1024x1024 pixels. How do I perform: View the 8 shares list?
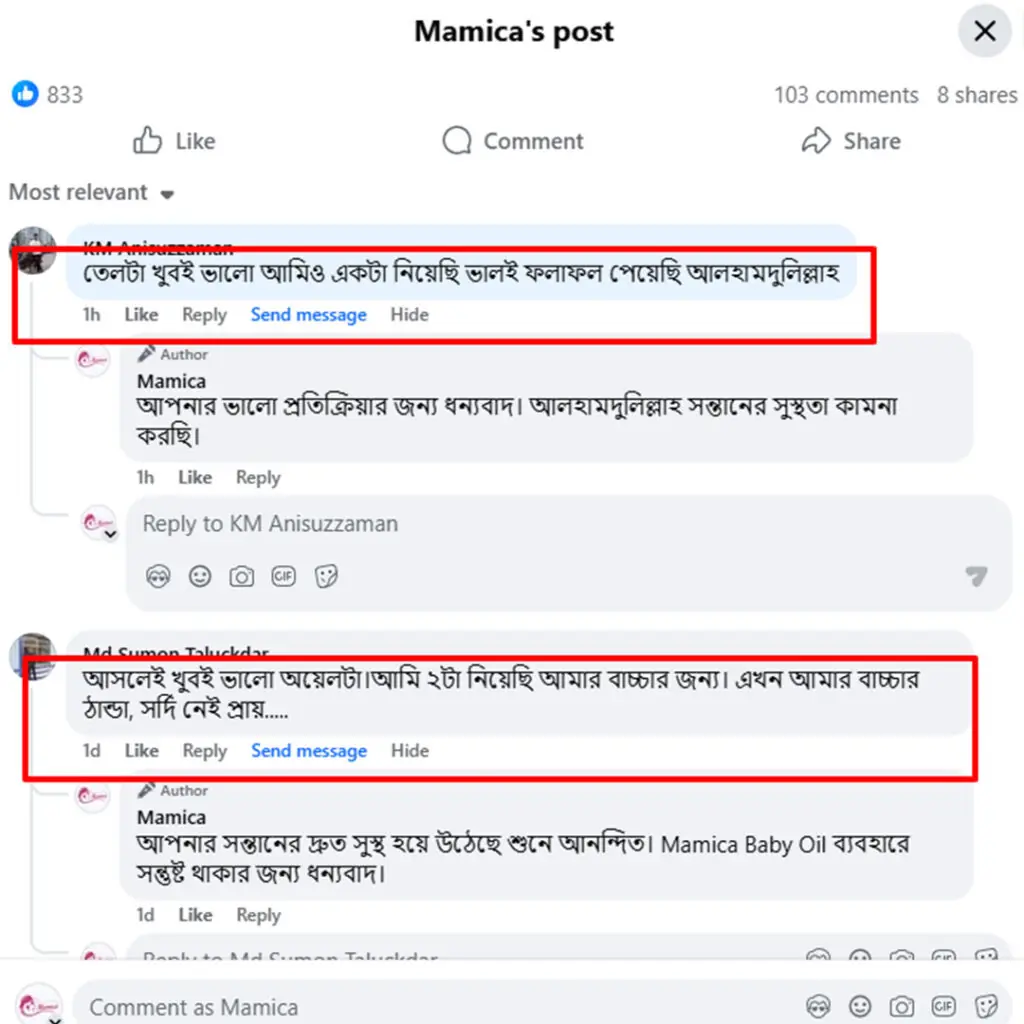pyautogui.click(x=976, y=95)
